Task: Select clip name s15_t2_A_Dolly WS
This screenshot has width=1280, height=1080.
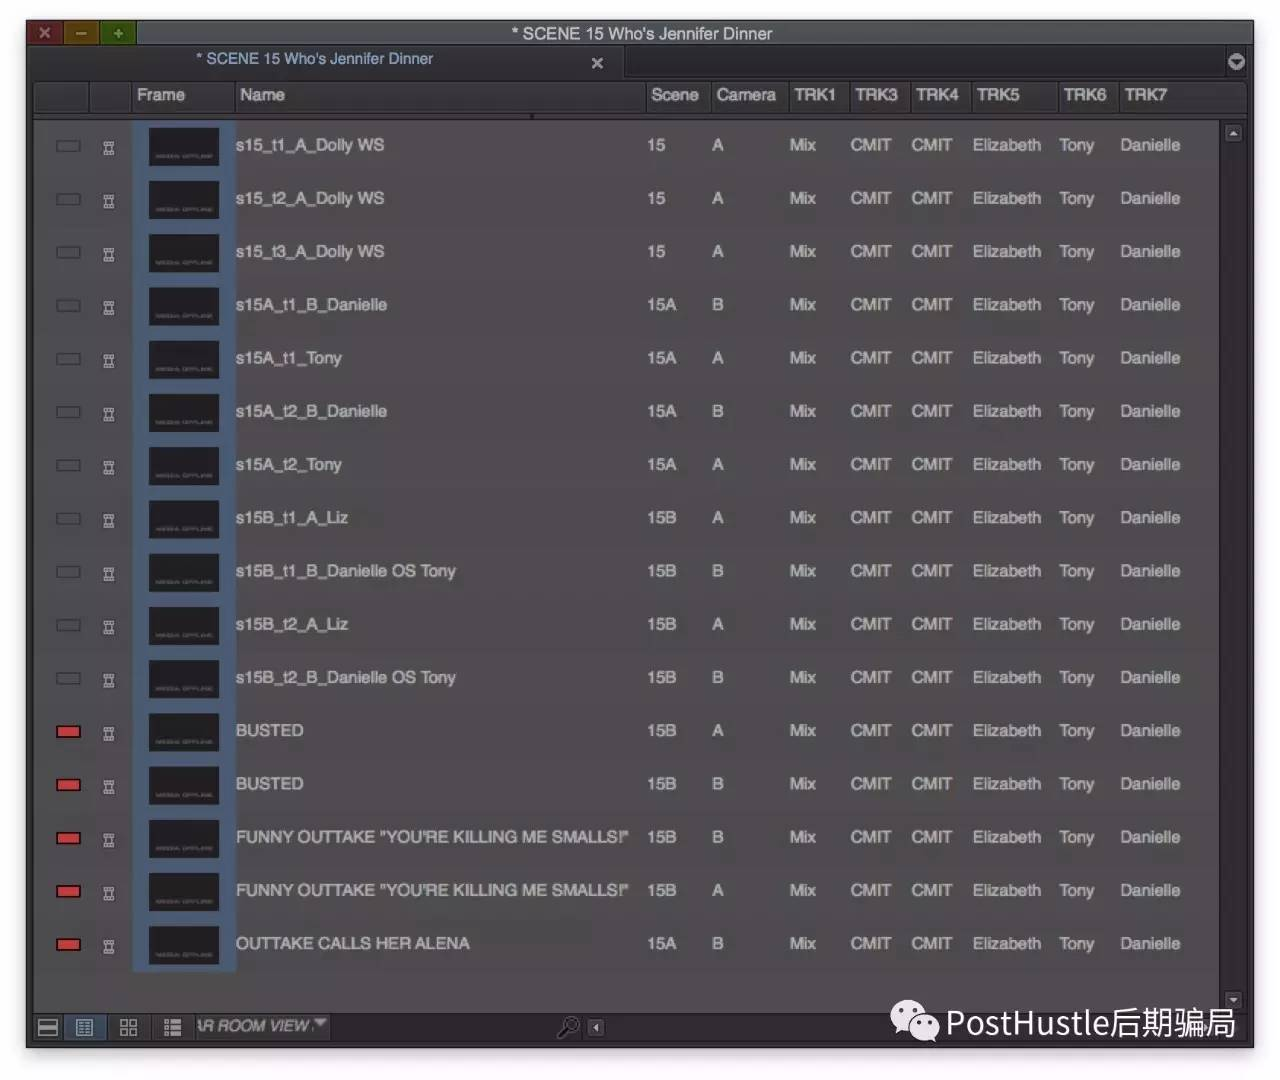Action: pyautogui.click(x=310, y=198)
